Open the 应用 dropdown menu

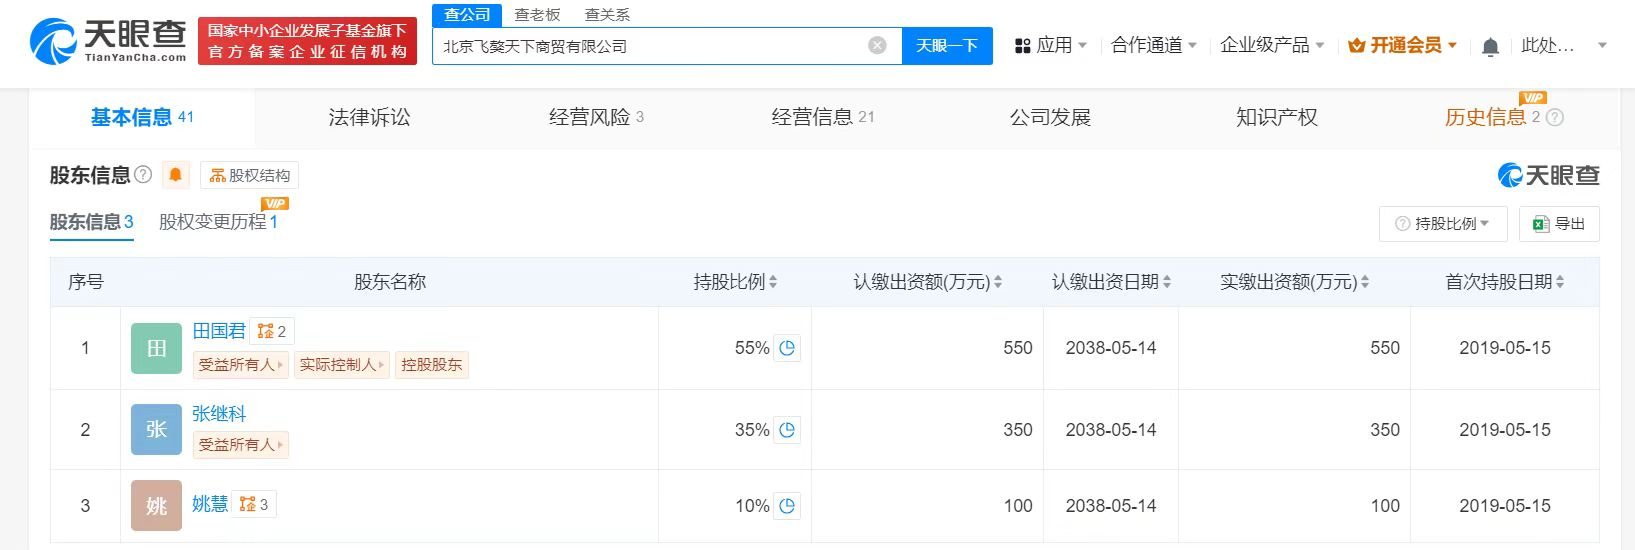(x=1050, y=45)
